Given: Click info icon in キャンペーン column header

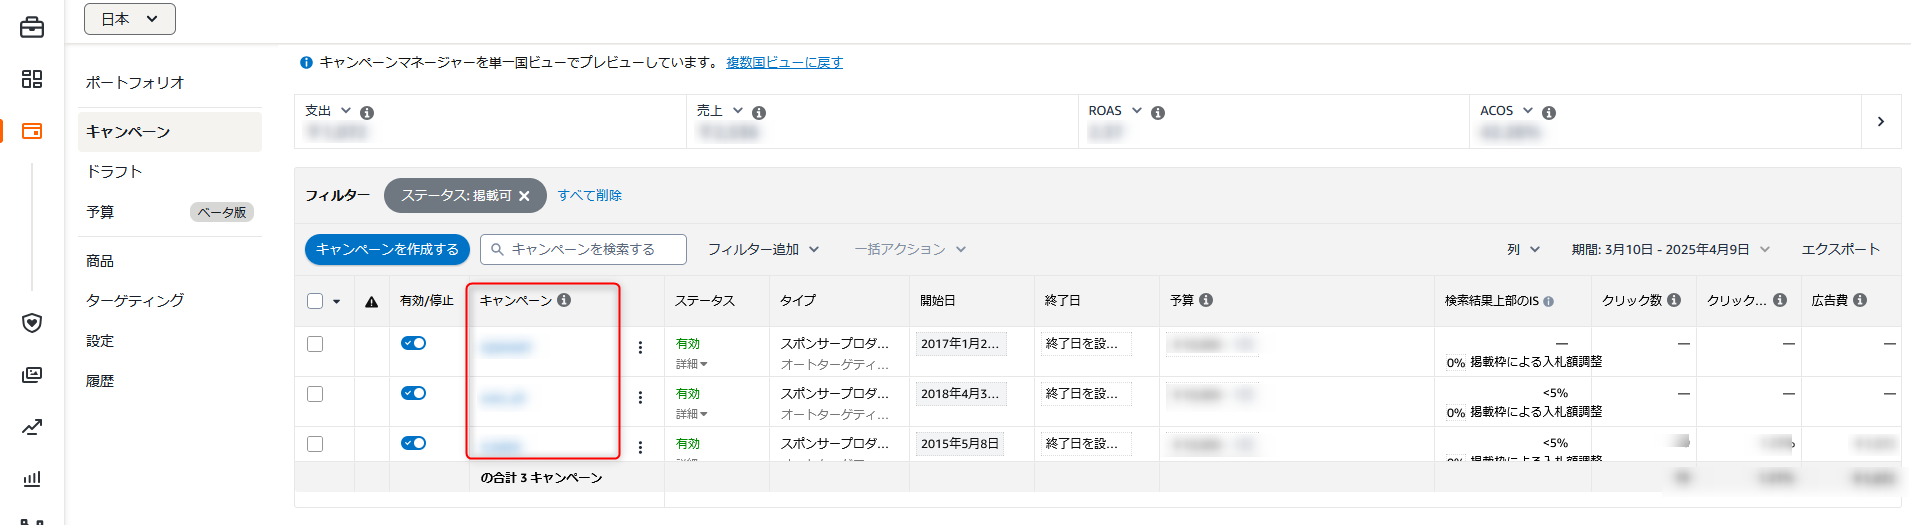Looking at the screenshot, I should (x=564, y=300).
